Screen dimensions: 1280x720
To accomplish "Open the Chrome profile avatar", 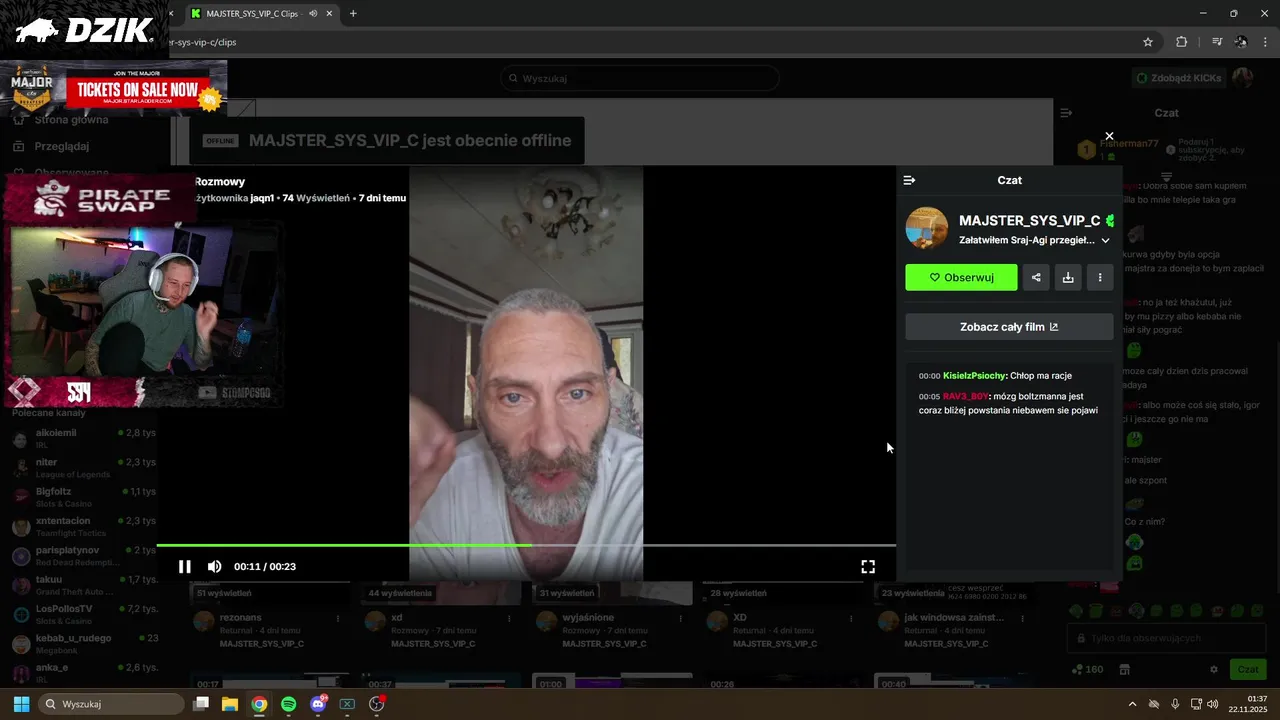I will click(1241, 42).
